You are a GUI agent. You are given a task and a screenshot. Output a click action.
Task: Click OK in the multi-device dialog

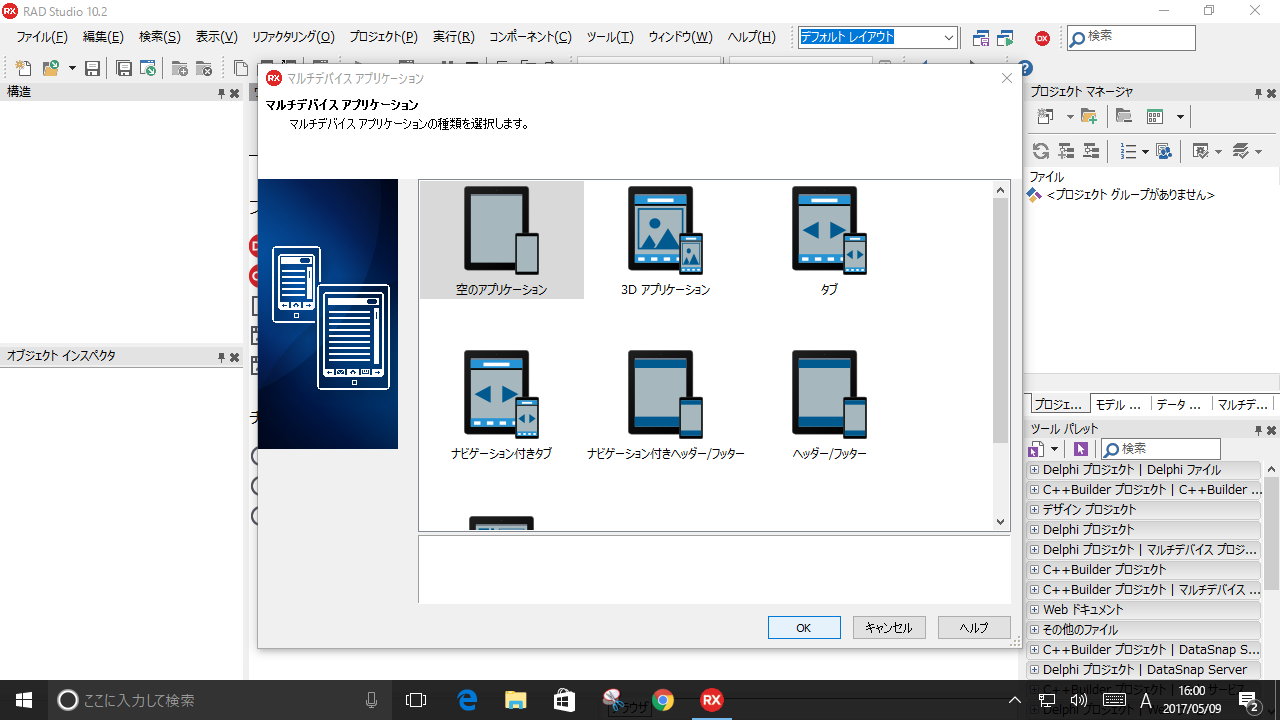click(x=804, y=627)
